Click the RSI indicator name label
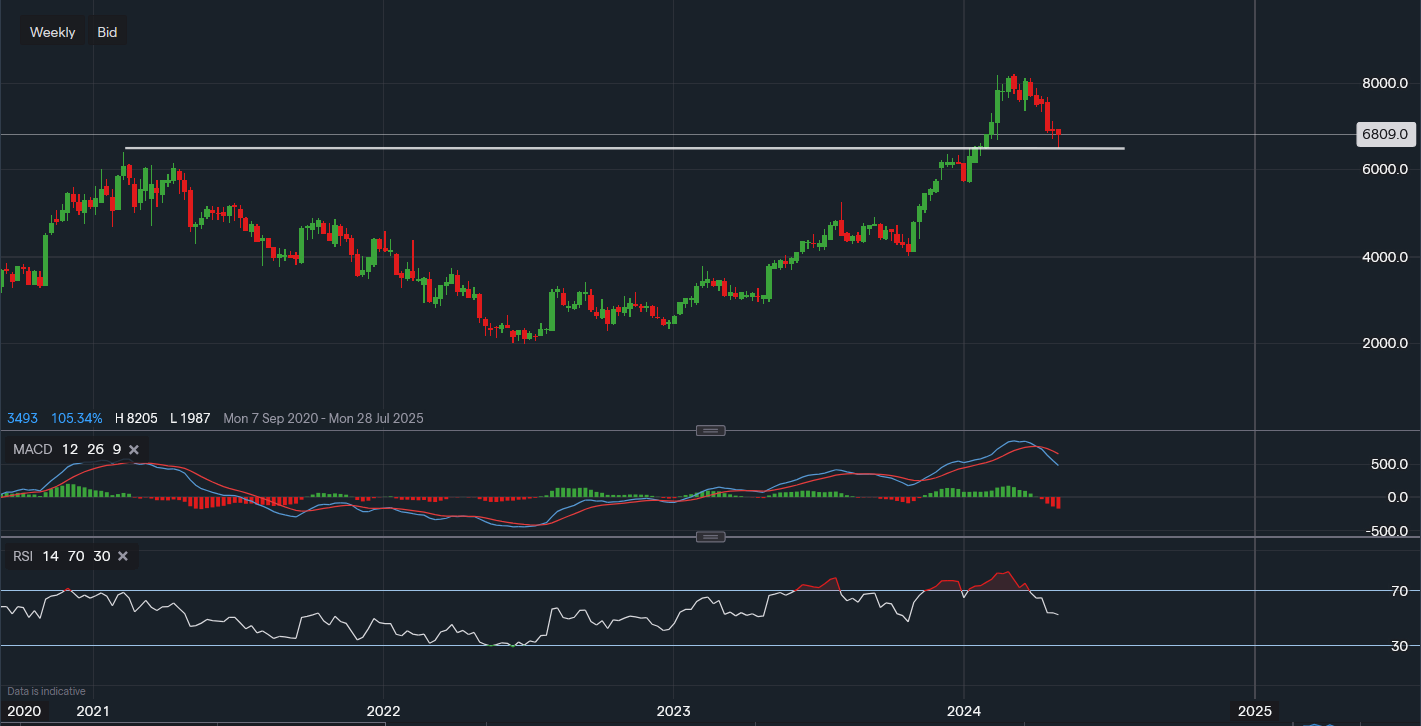Image resolution: width=1421 pixels, height=726 pixels. (23, 557)
